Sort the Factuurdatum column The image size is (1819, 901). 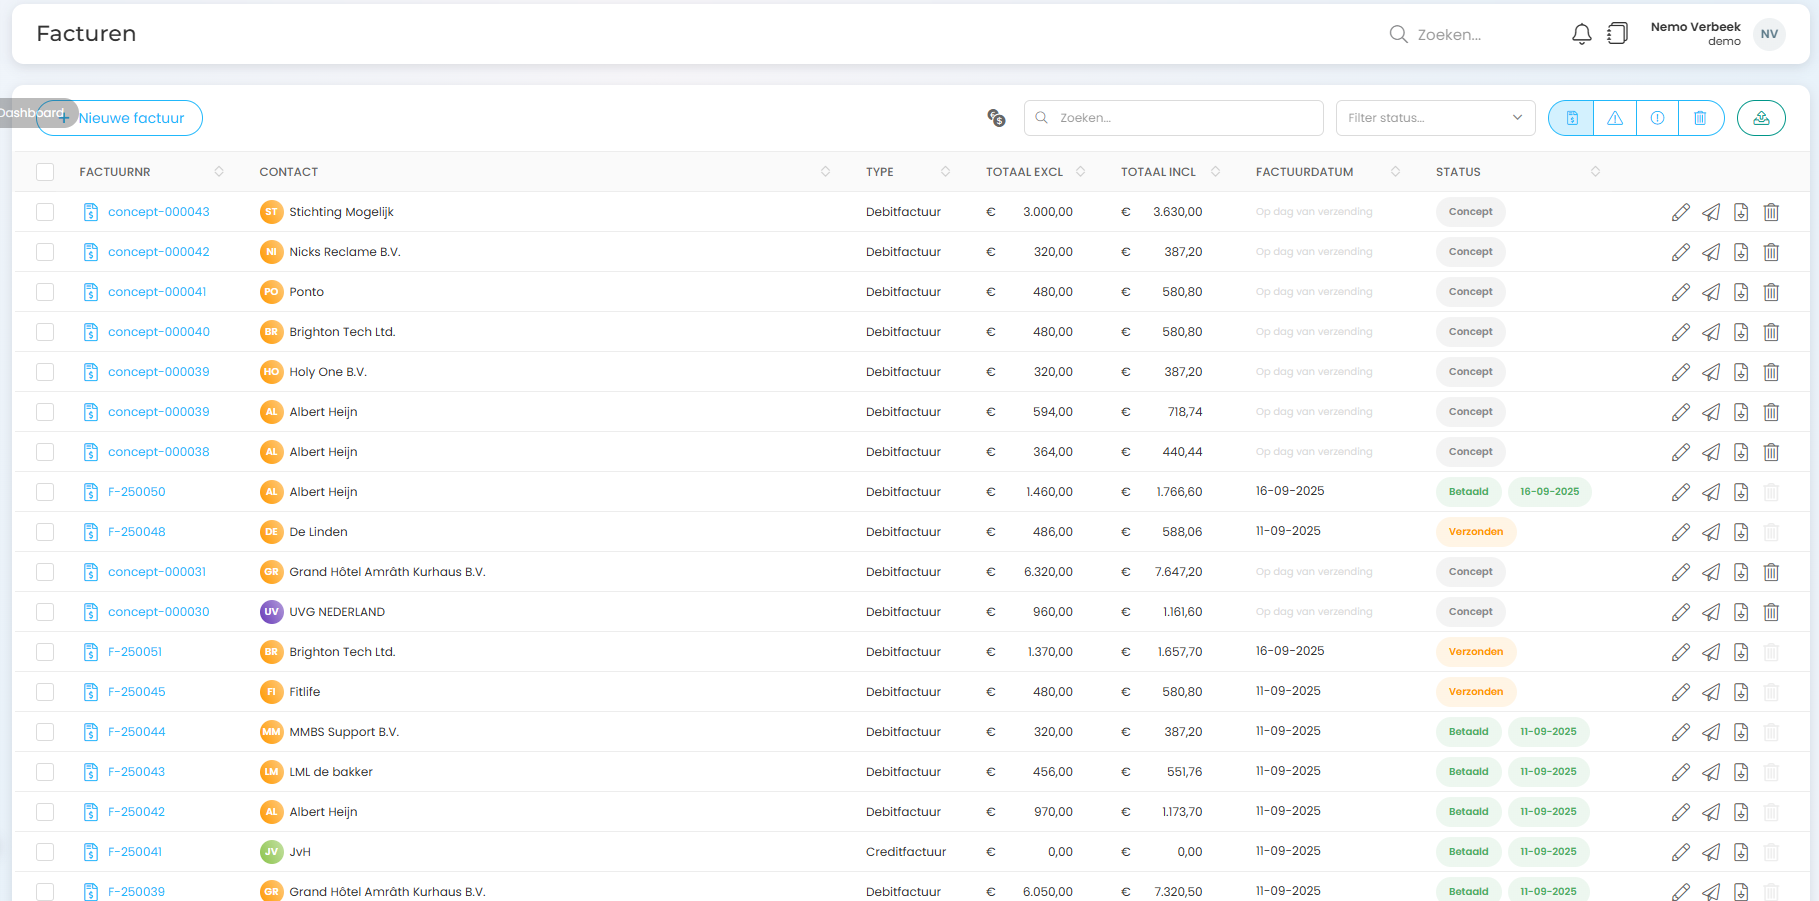point(1395,172)
